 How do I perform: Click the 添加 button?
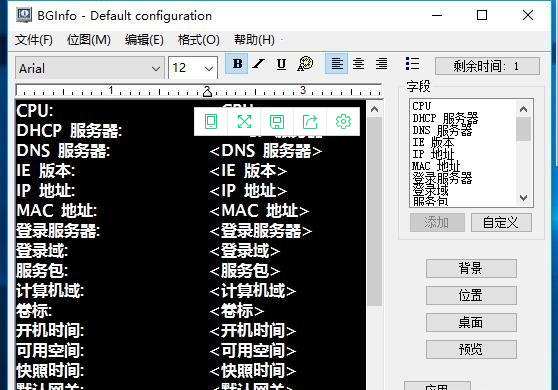(x=437, y=223)
